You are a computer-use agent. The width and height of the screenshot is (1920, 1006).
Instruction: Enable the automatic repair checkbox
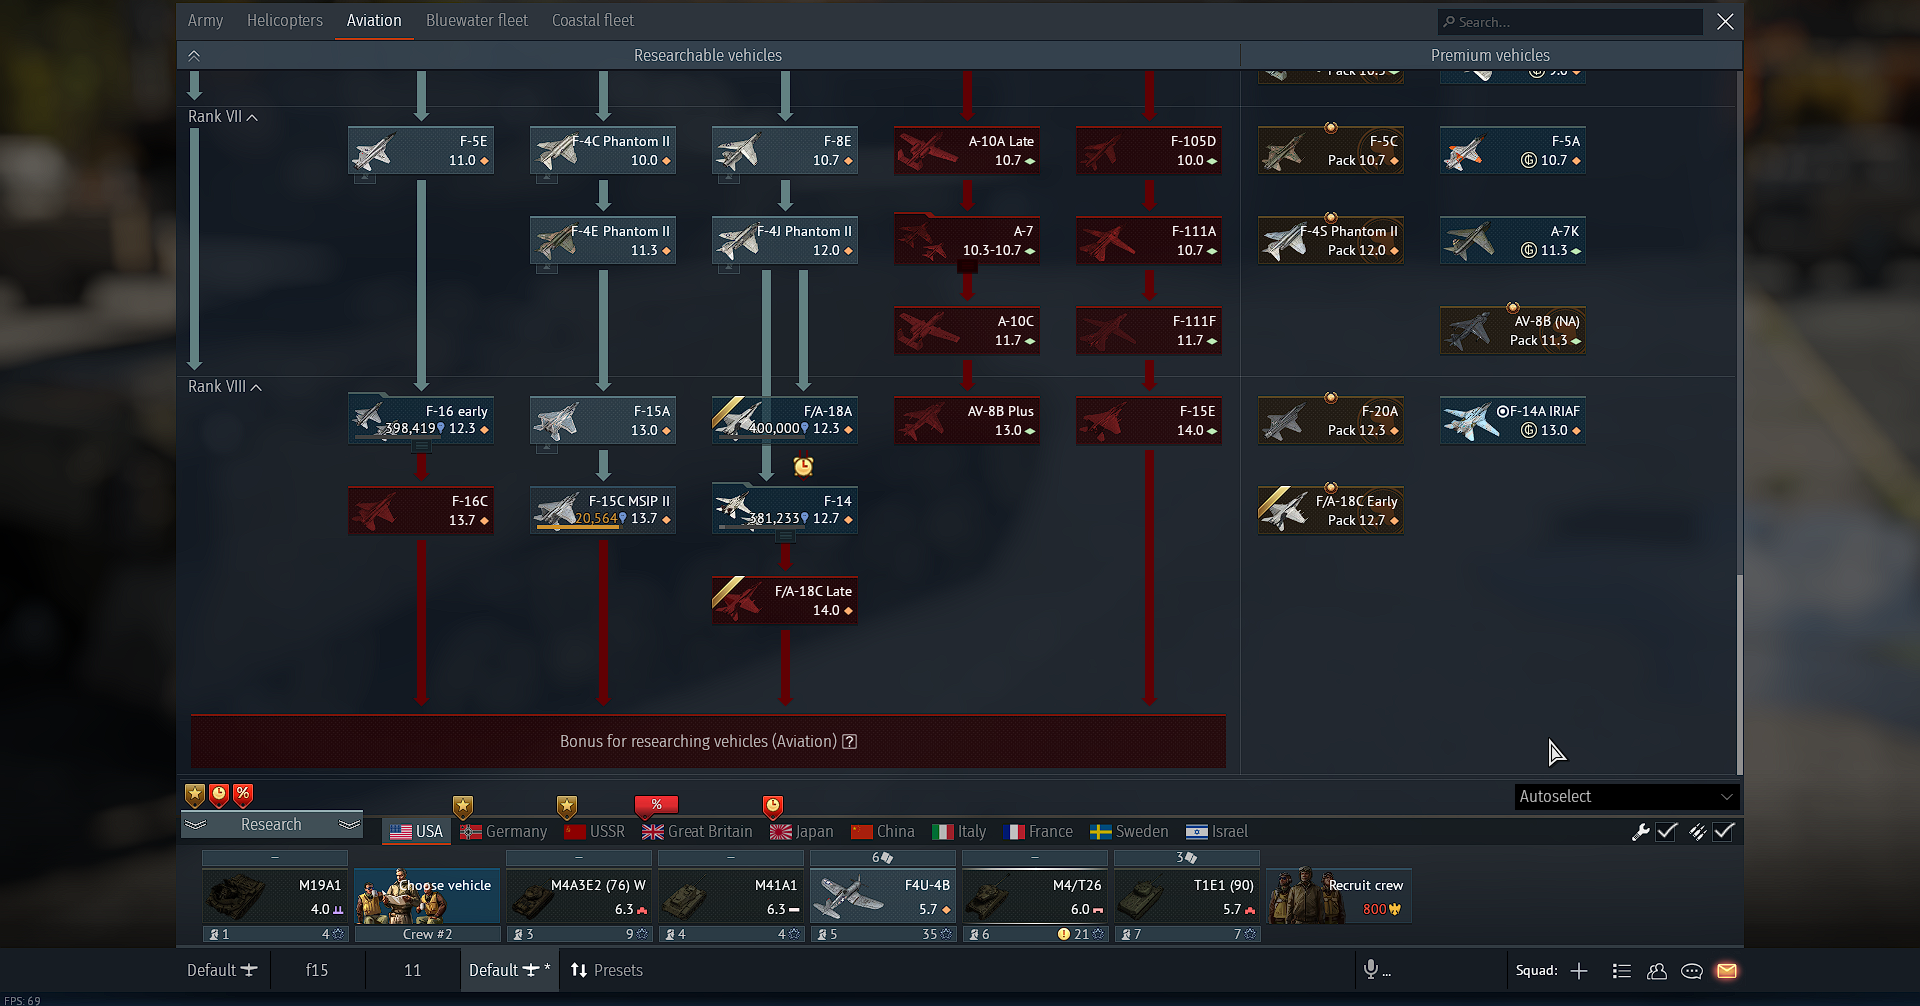[1666, 832]
